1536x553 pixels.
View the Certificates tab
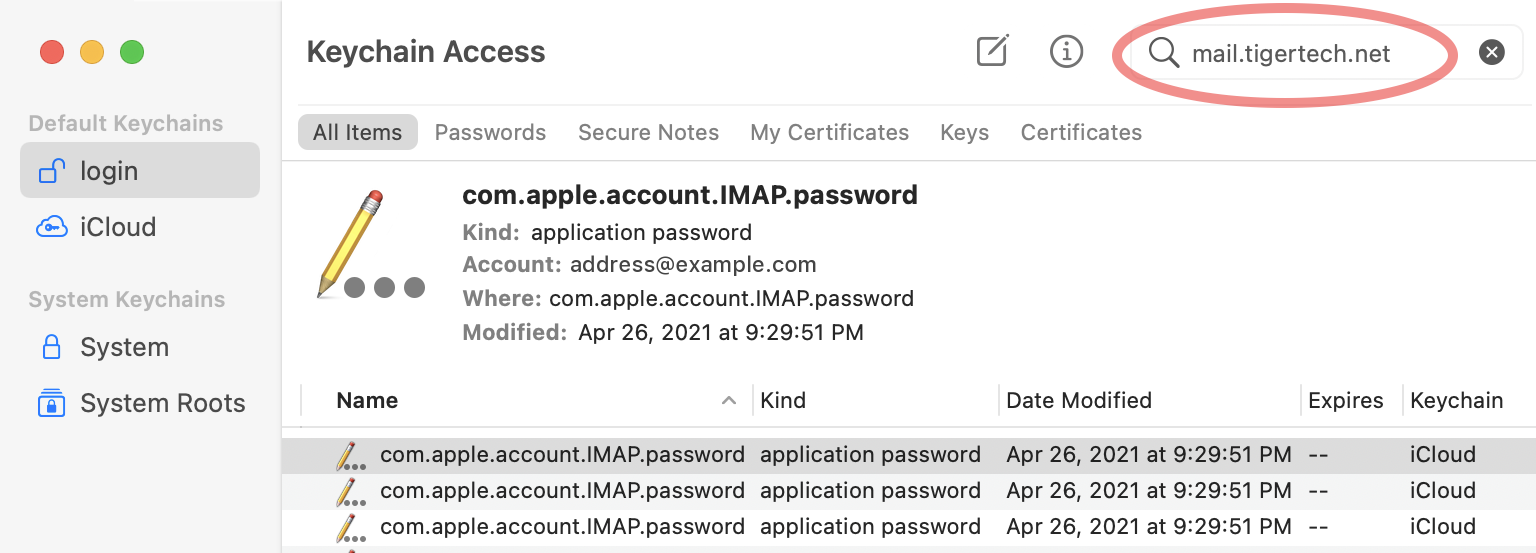pos(1080,132)
